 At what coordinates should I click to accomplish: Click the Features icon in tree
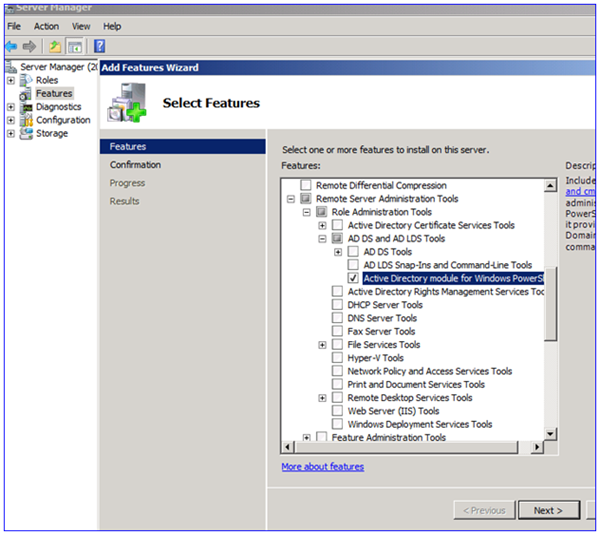tap(26, 94)
